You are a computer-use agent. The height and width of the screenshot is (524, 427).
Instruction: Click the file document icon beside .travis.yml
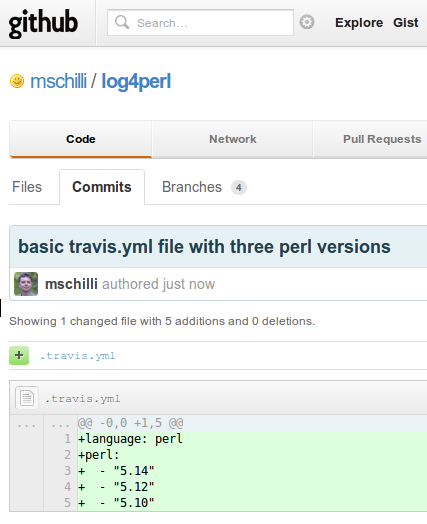pyautogui.click(x=27, y=398)
